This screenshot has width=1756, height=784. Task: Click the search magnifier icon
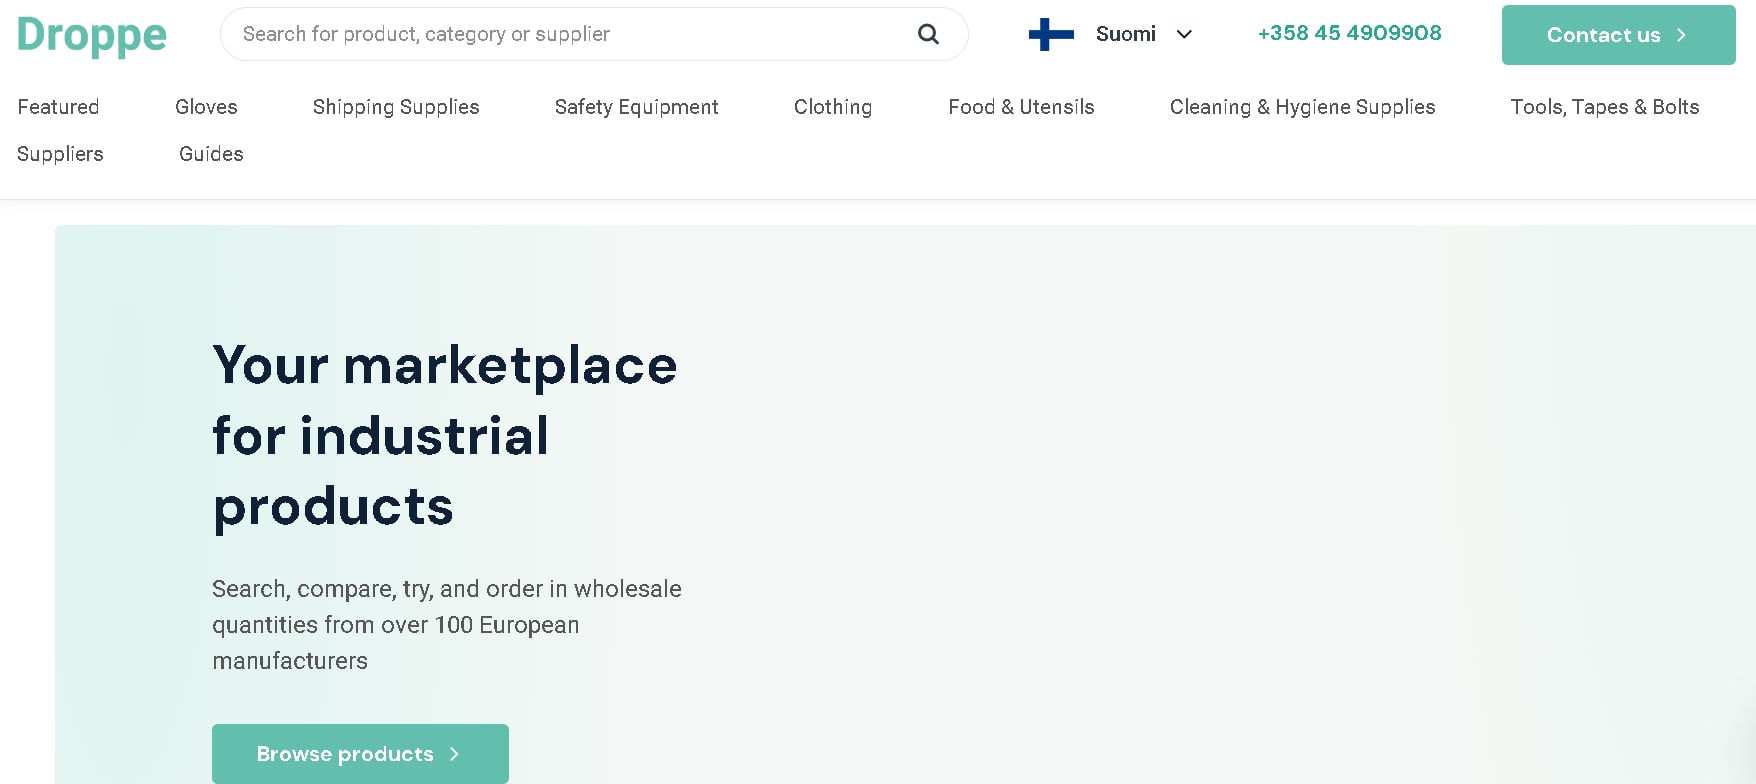tap(928, 34)
